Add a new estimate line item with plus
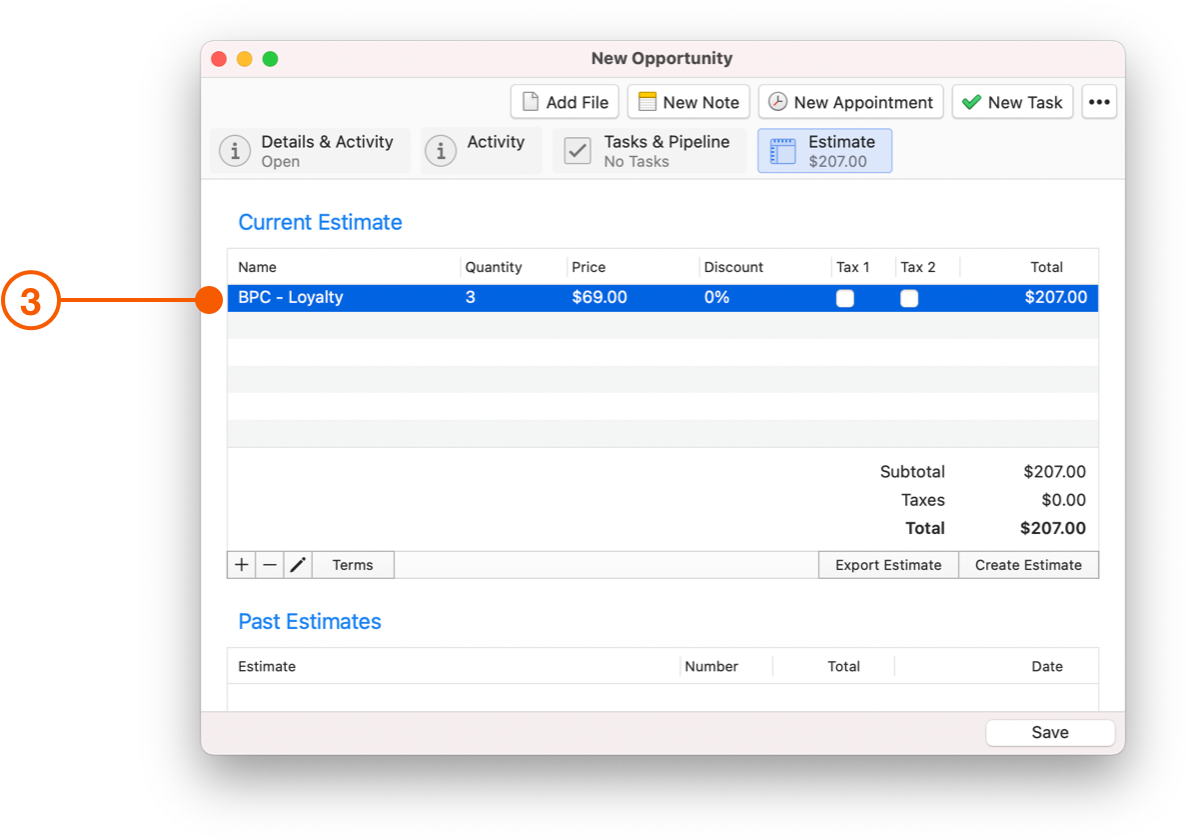 click(x=241, y=565)
